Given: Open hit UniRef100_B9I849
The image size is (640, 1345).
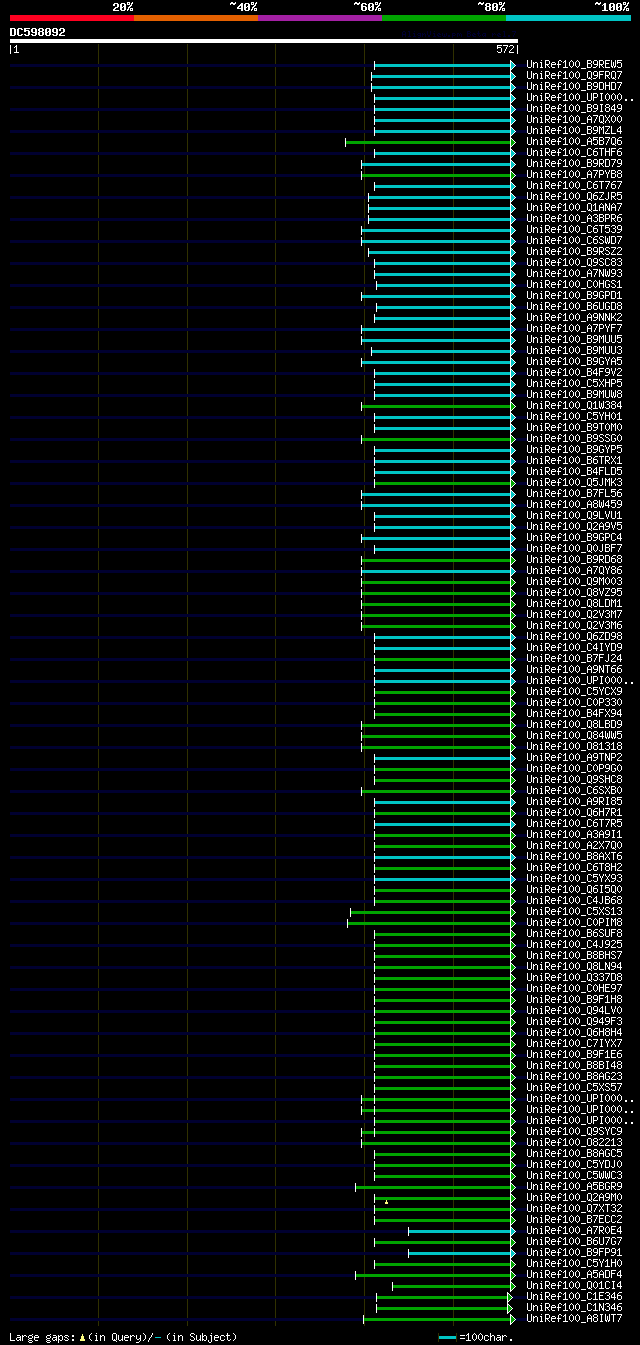Looking at the screenshot, I should pos(574,108).
